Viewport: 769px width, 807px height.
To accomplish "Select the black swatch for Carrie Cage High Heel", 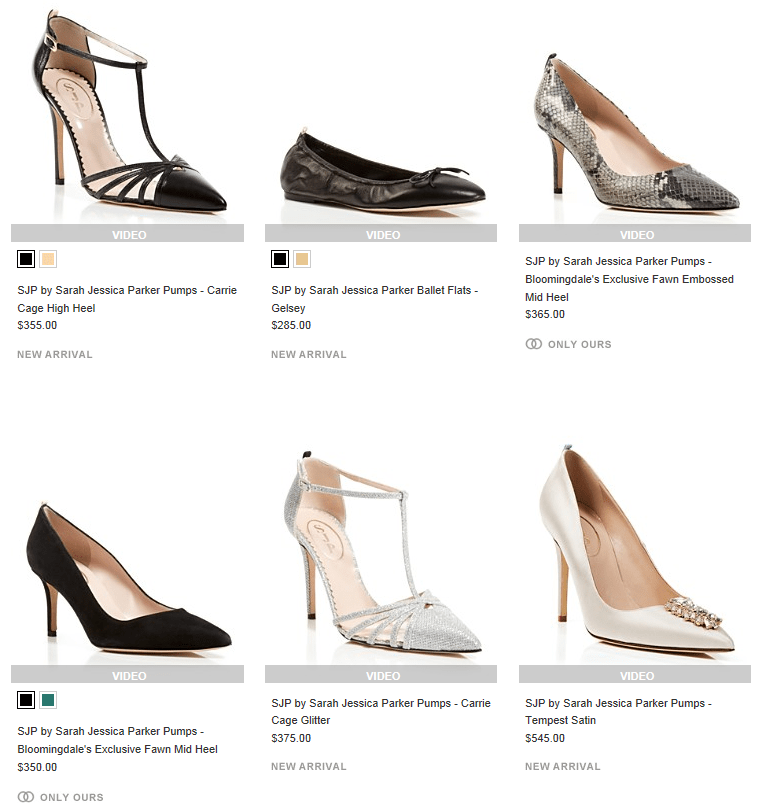I will 25,258.
